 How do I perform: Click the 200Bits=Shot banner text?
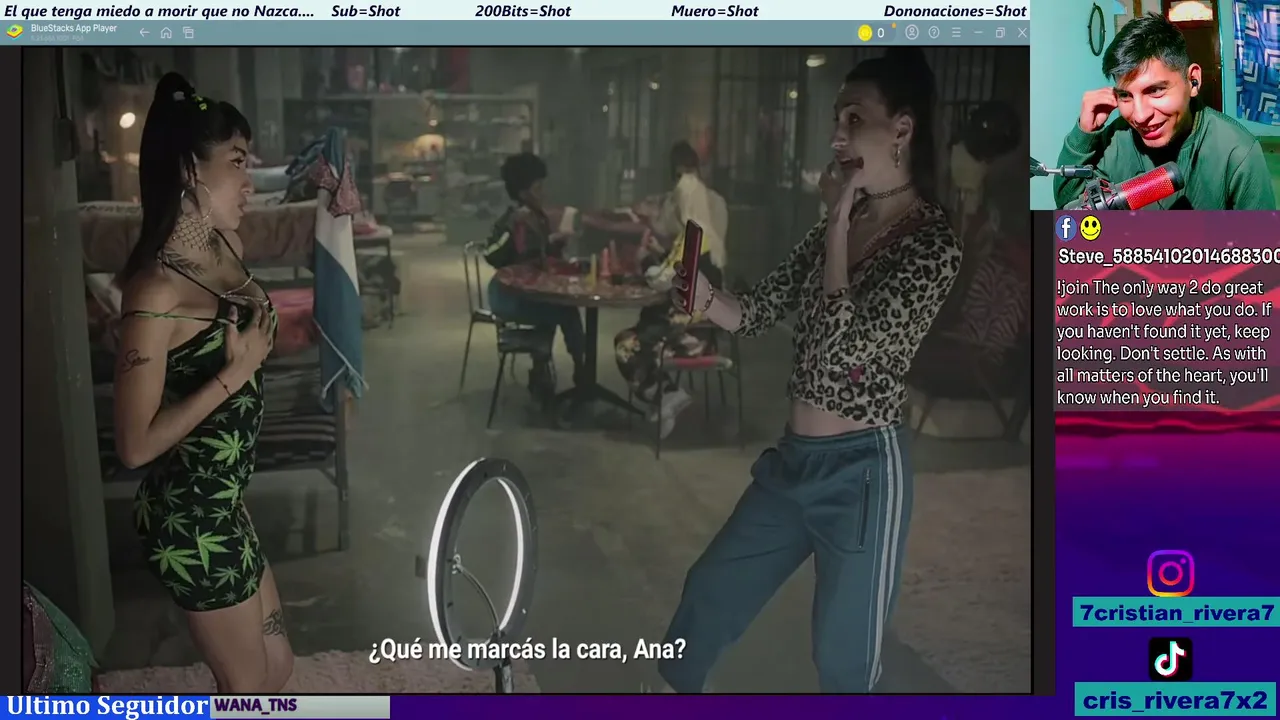tap(523, 11)
